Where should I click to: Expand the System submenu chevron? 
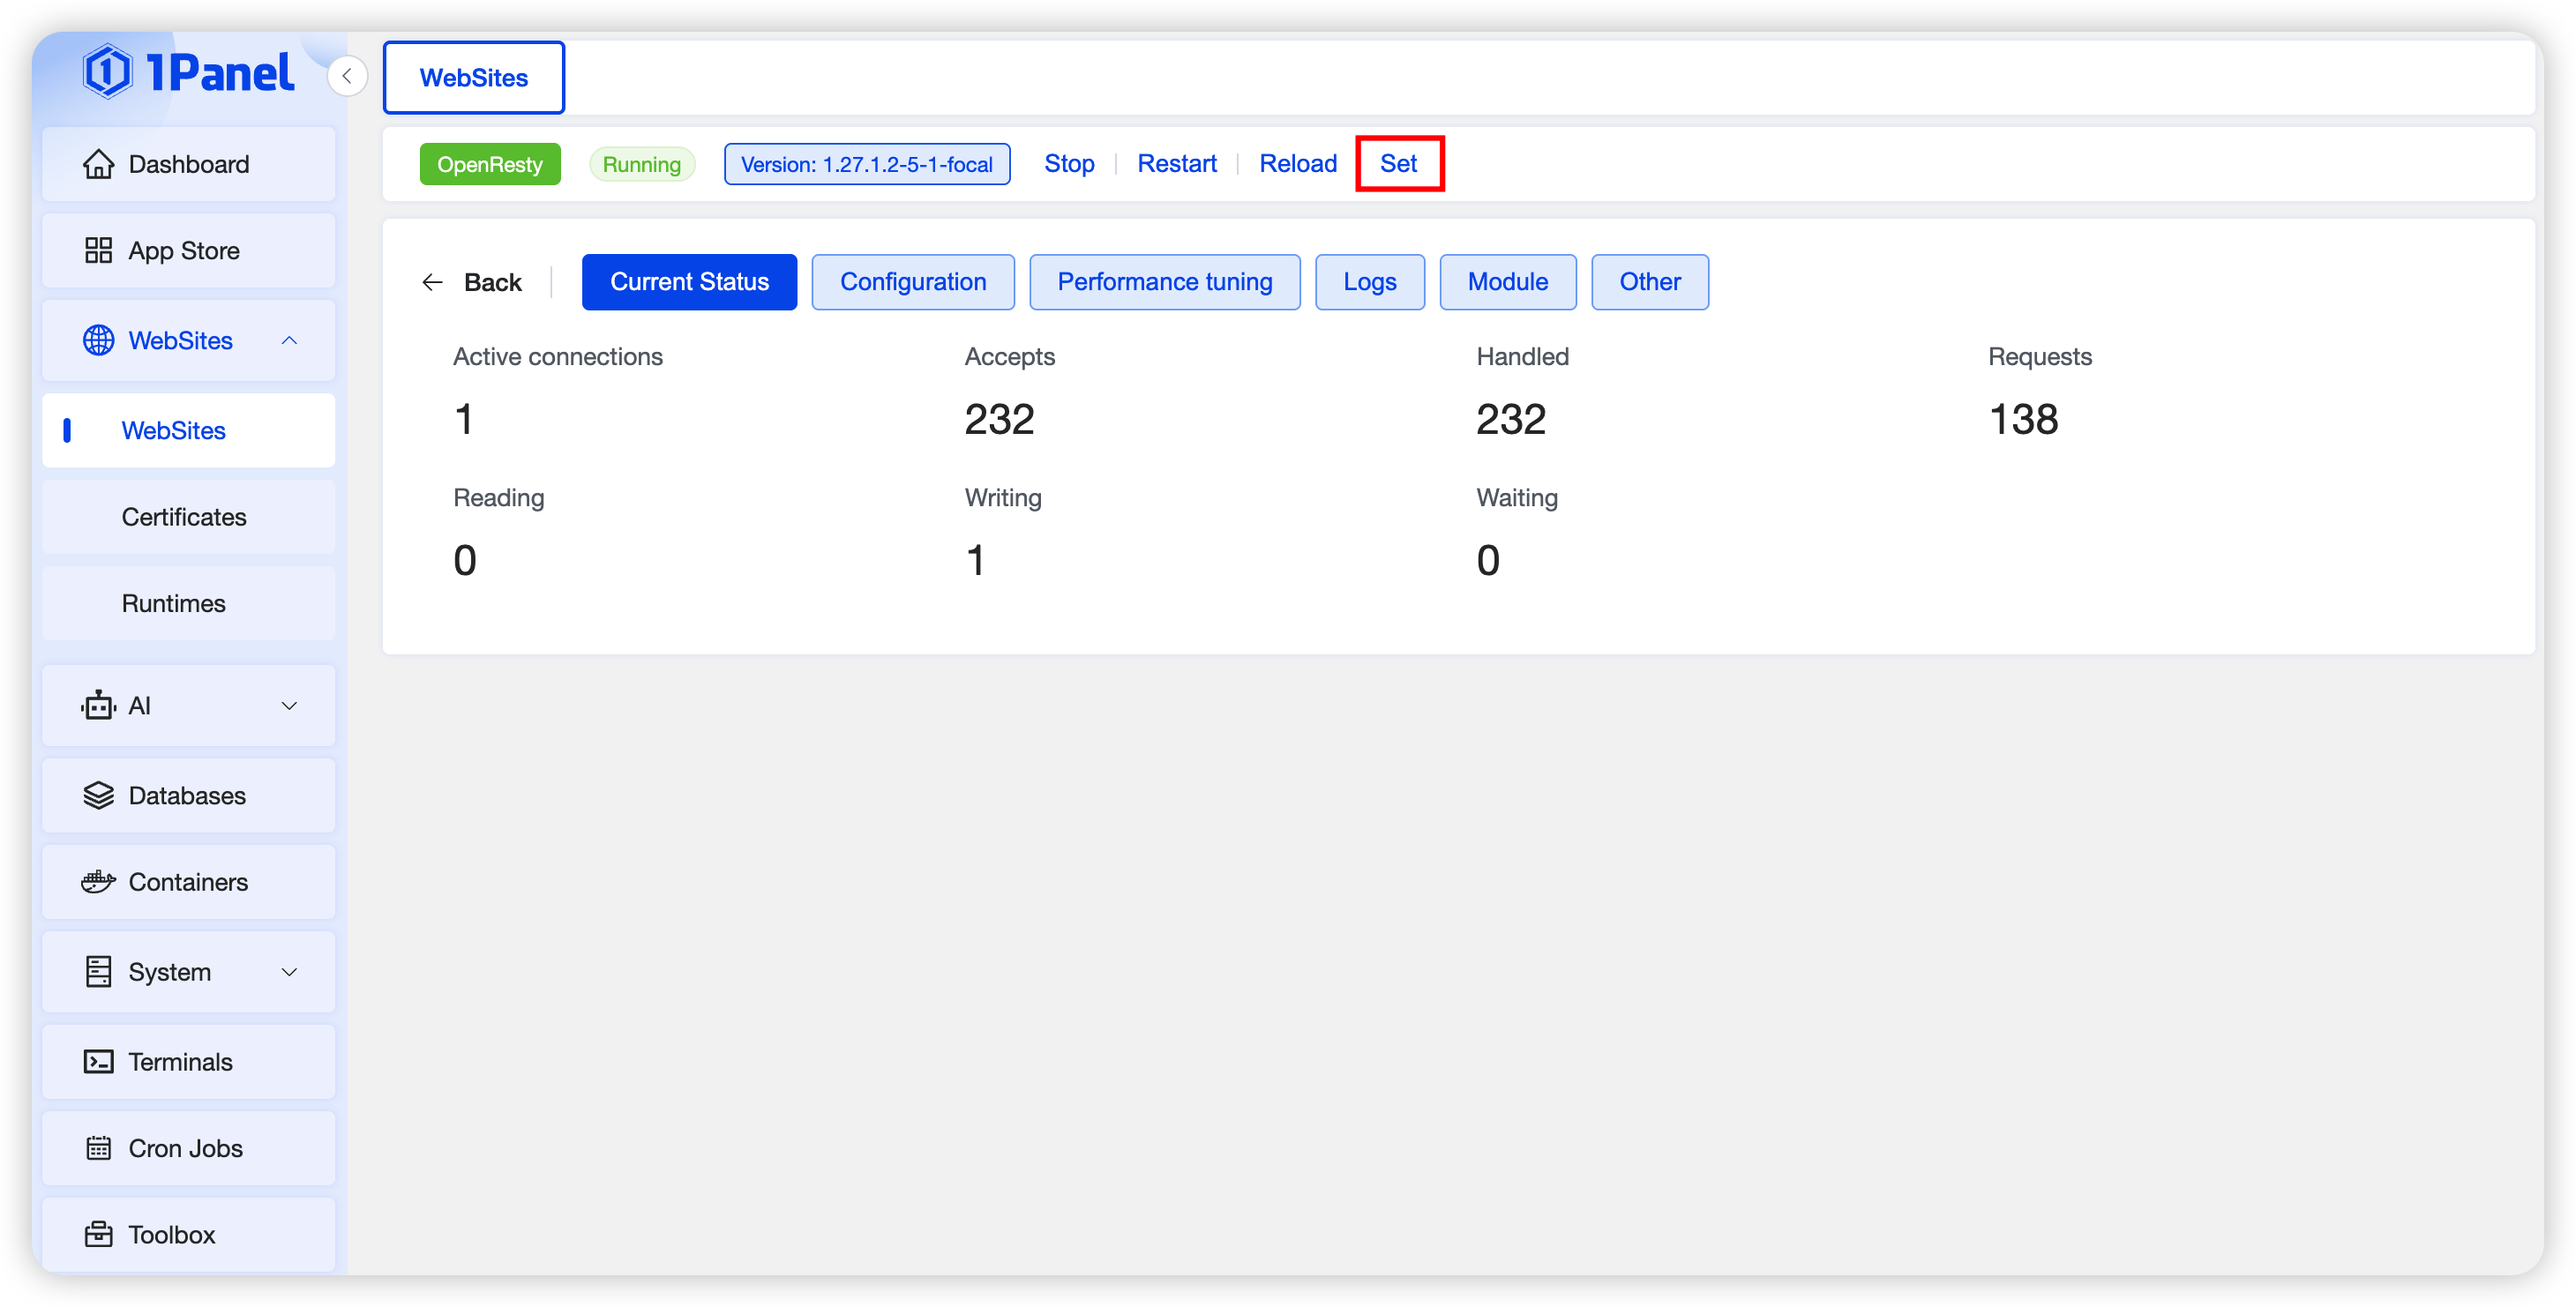tap(289, 972)
